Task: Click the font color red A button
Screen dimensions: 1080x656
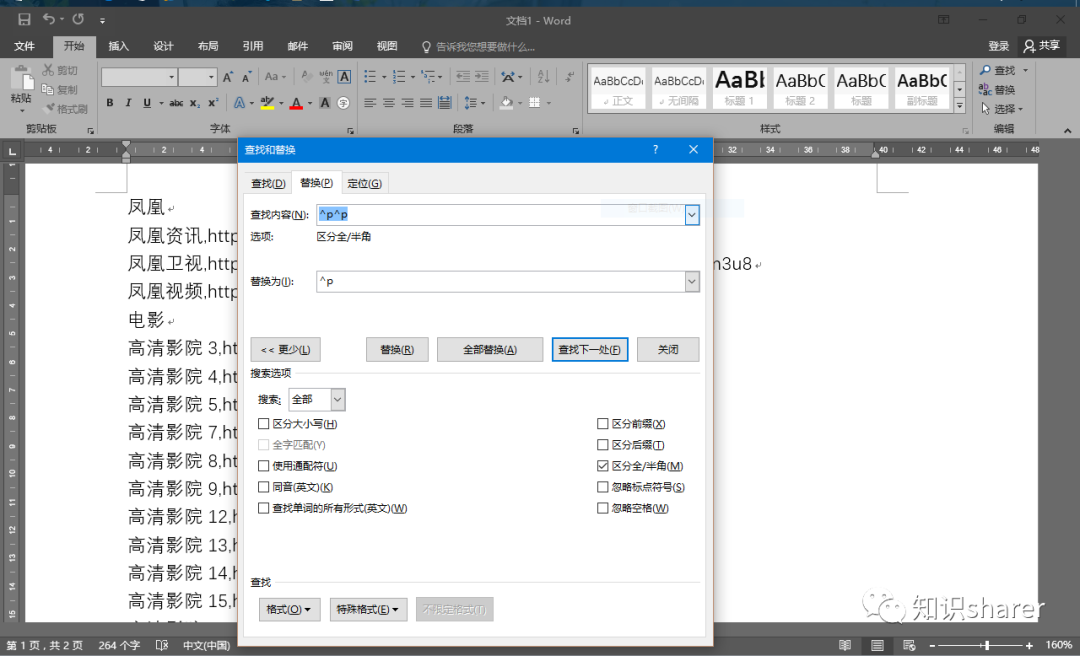Action: coord(296,103)
